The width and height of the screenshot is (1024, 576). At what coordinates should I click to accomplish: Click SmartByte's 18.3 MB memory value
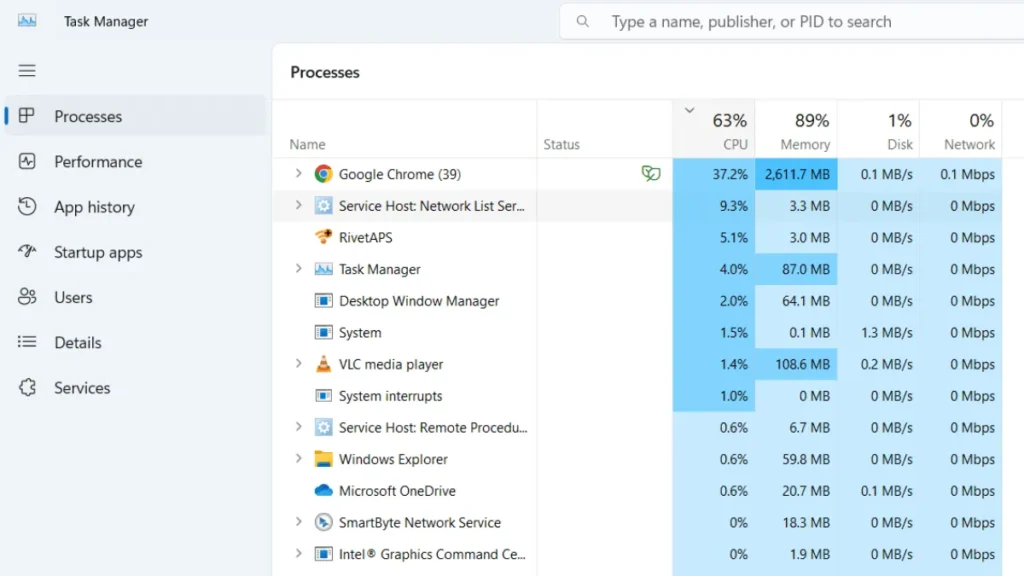coord(806,522)
